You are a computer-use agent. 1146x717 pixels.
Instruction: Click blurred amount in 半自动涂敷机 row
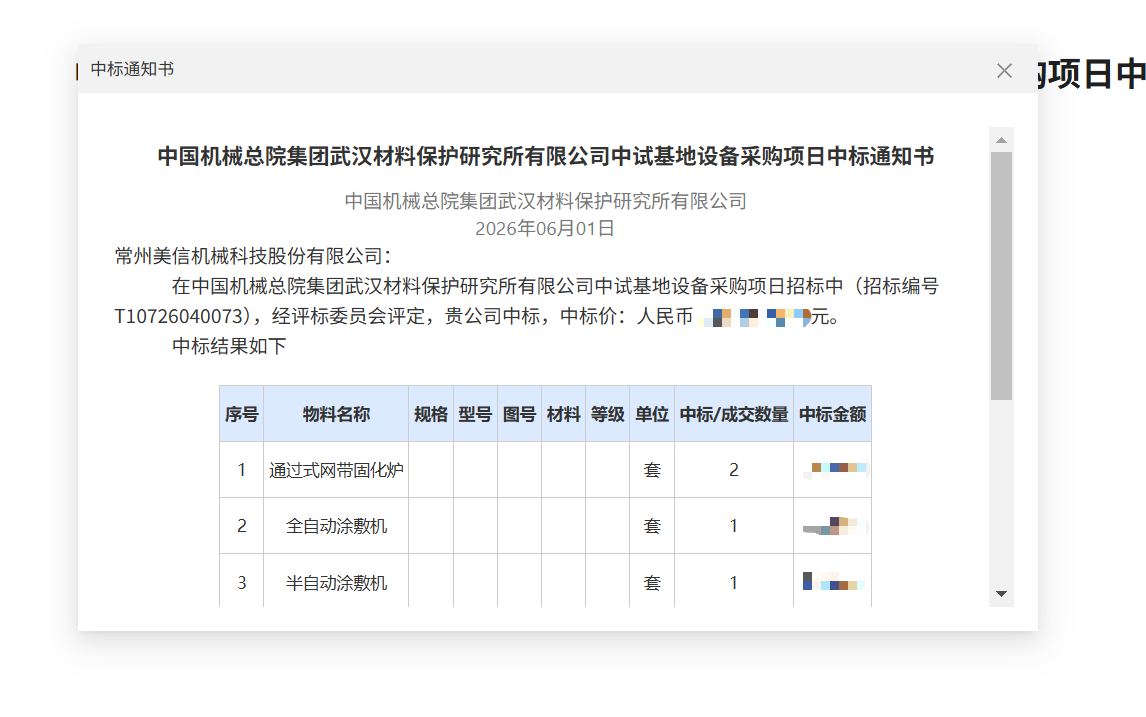point(834,582)
